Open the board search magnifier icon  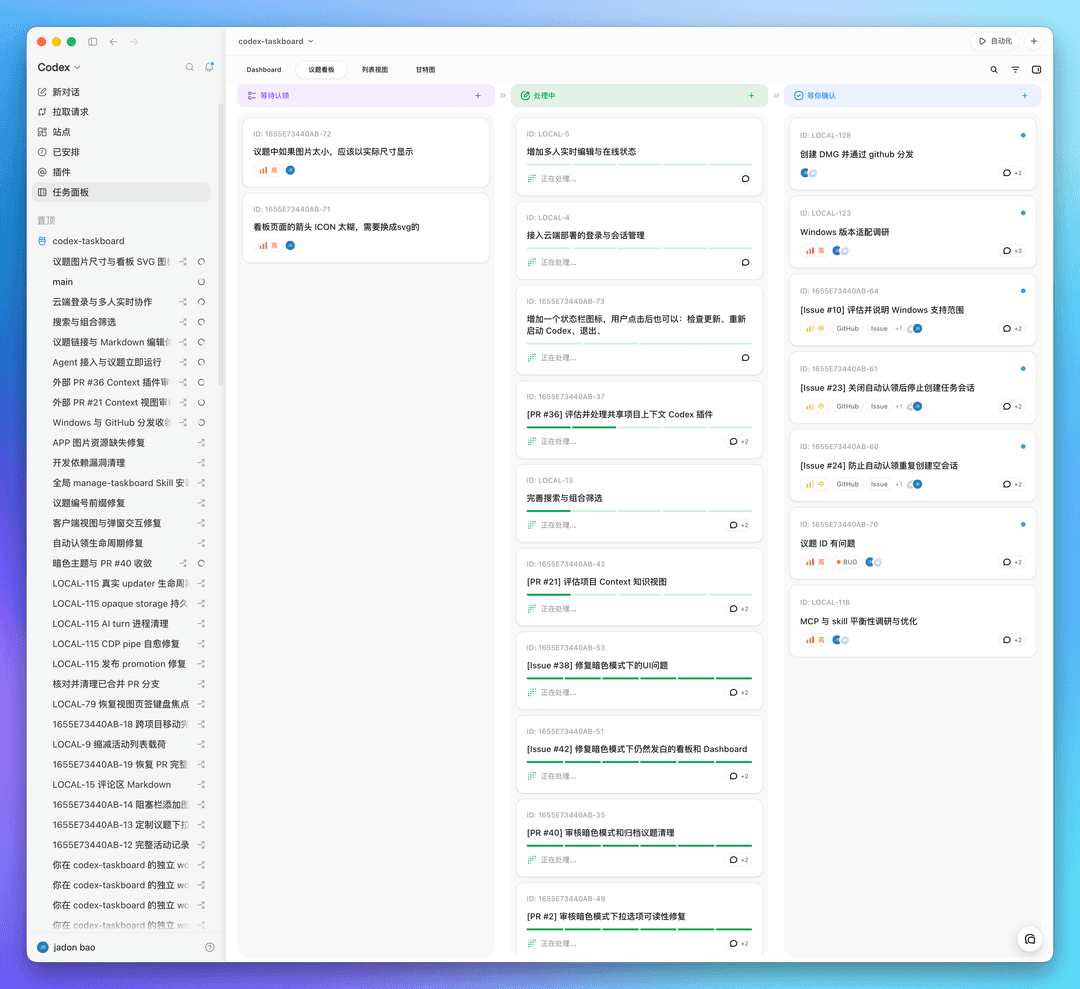[x=994, y=70]
